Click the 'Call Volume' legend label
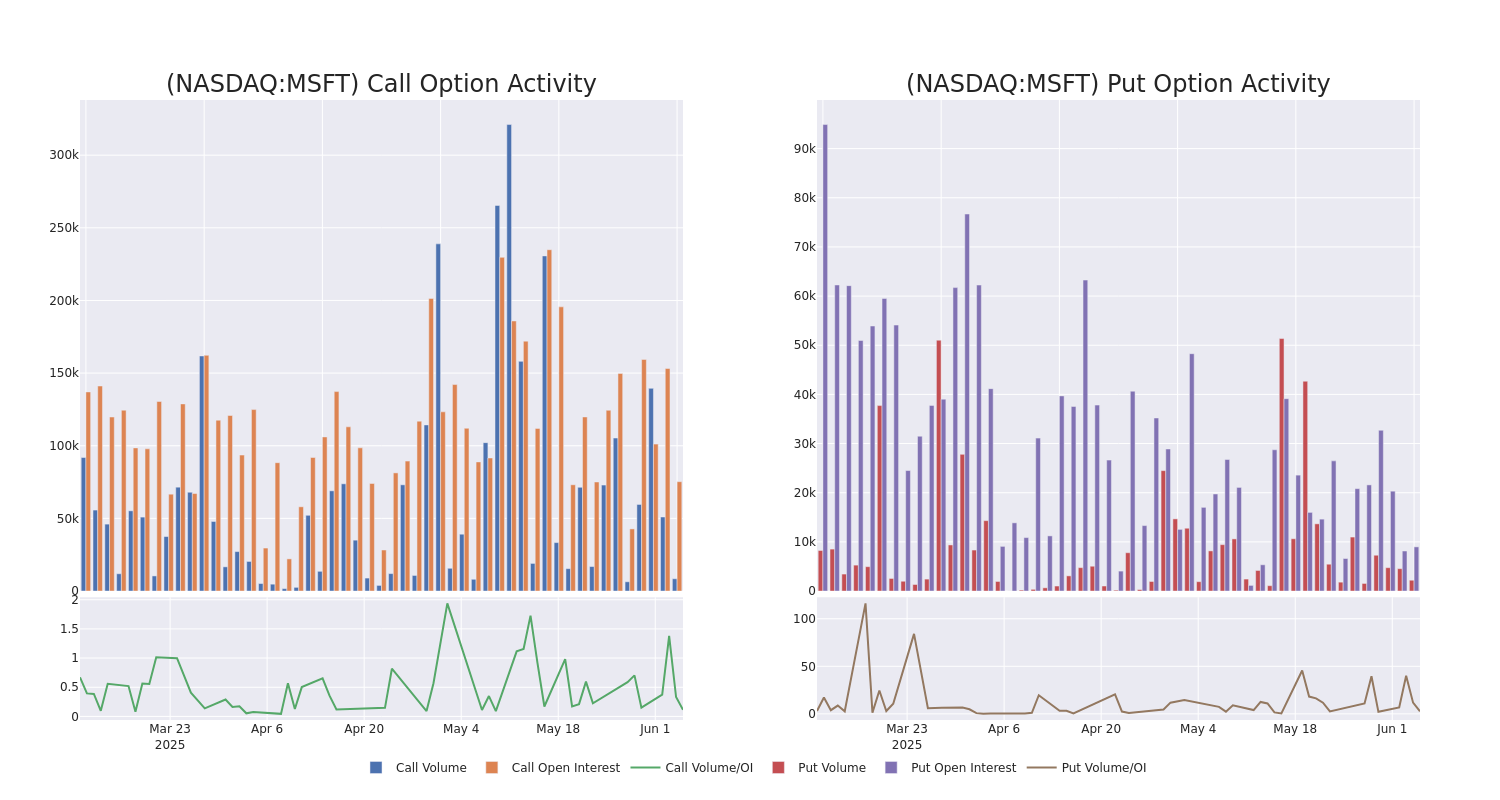The width and height of the screenshot is (1500, 800). point(431,768)
